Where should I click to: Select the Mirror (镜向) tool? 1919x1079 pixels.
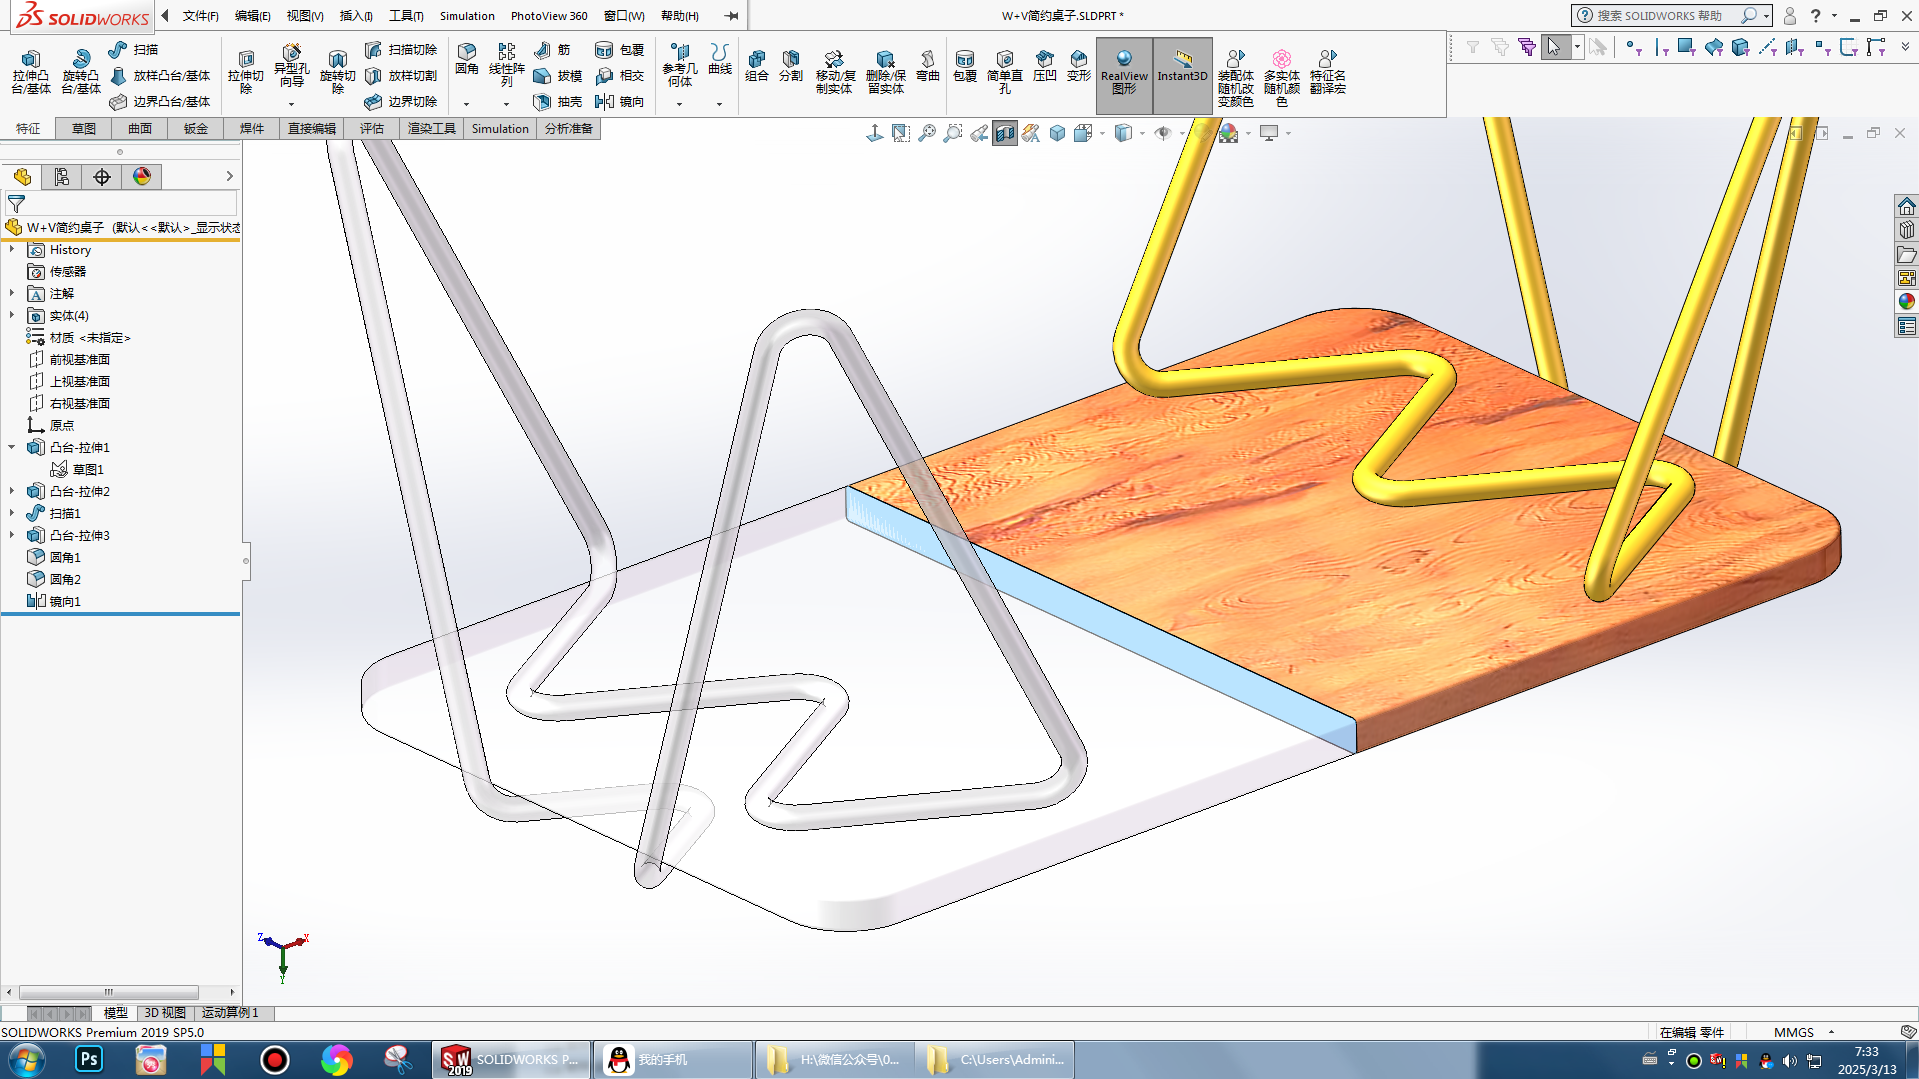(619, 101)
